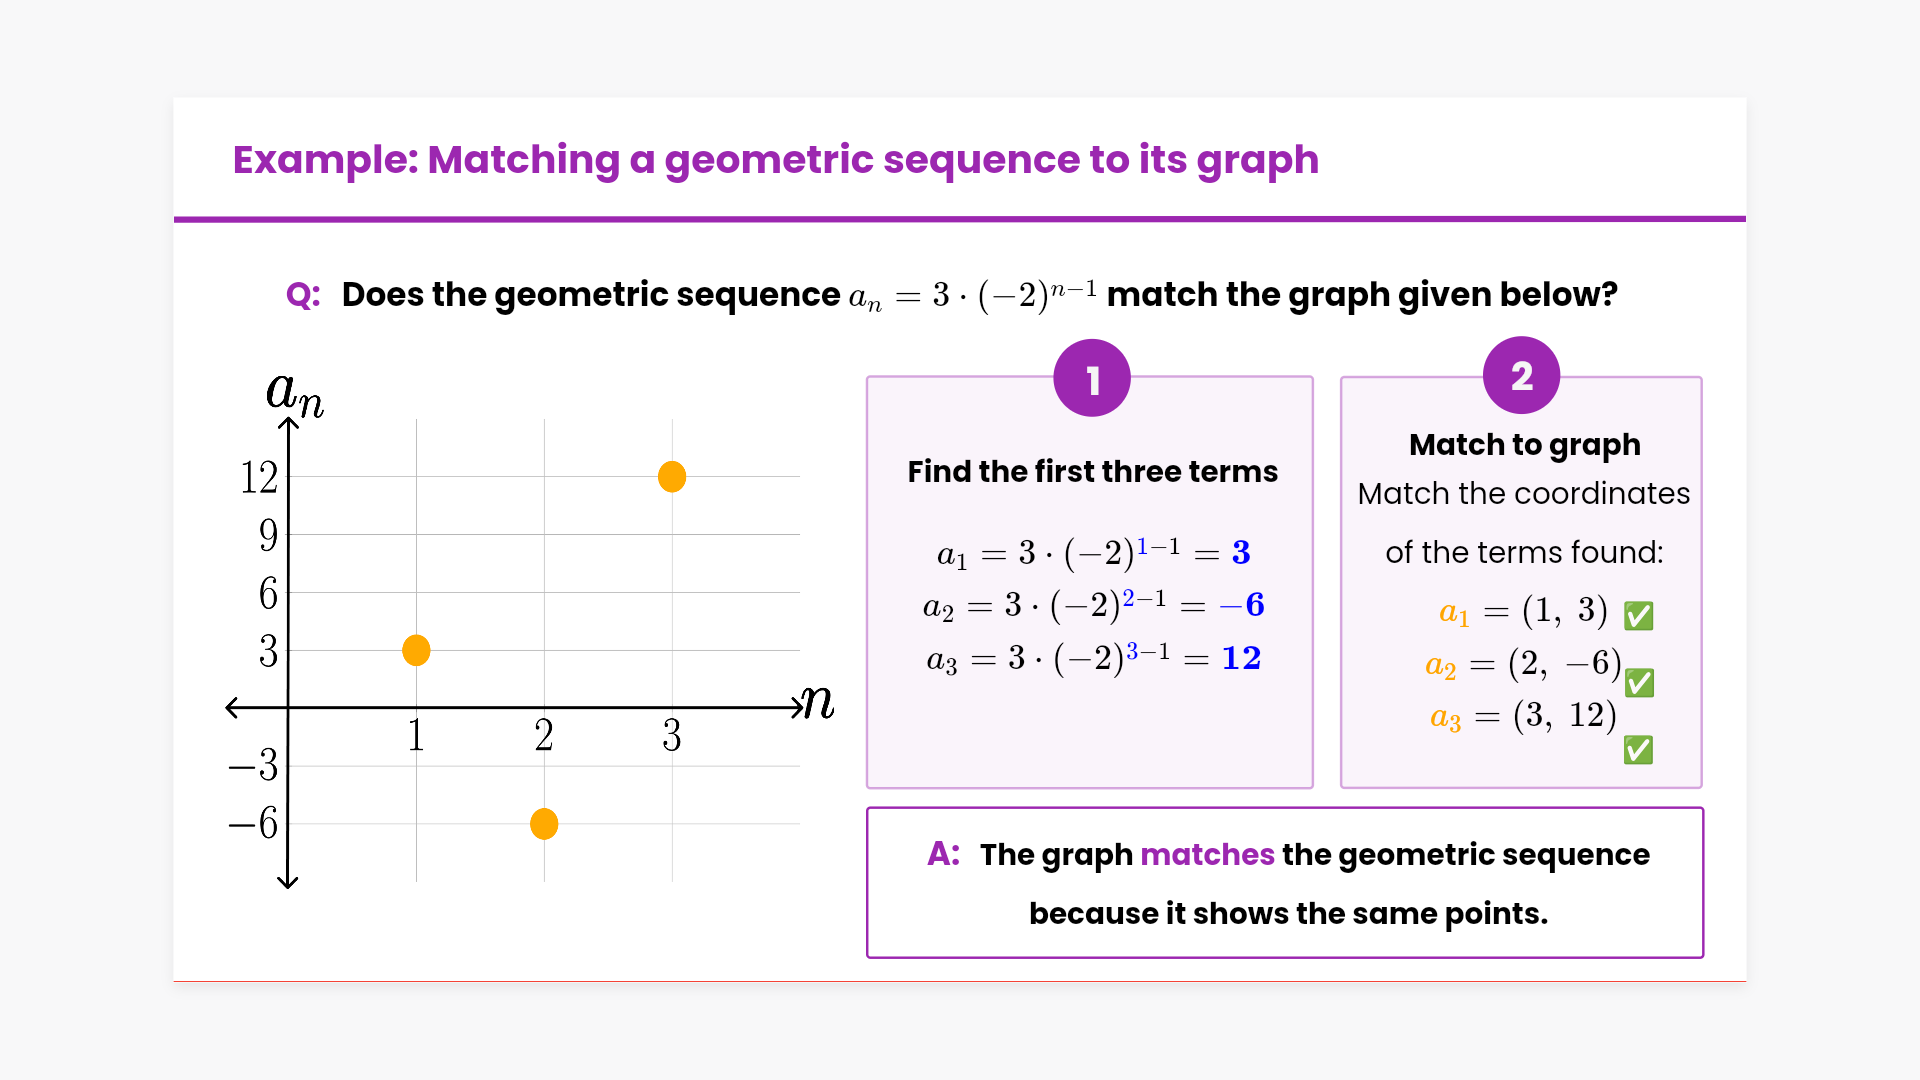Click the "Find the first three terms" heading
Image resolution: width=1920 pixels, height=1080 pixels.
point(1092,471)
